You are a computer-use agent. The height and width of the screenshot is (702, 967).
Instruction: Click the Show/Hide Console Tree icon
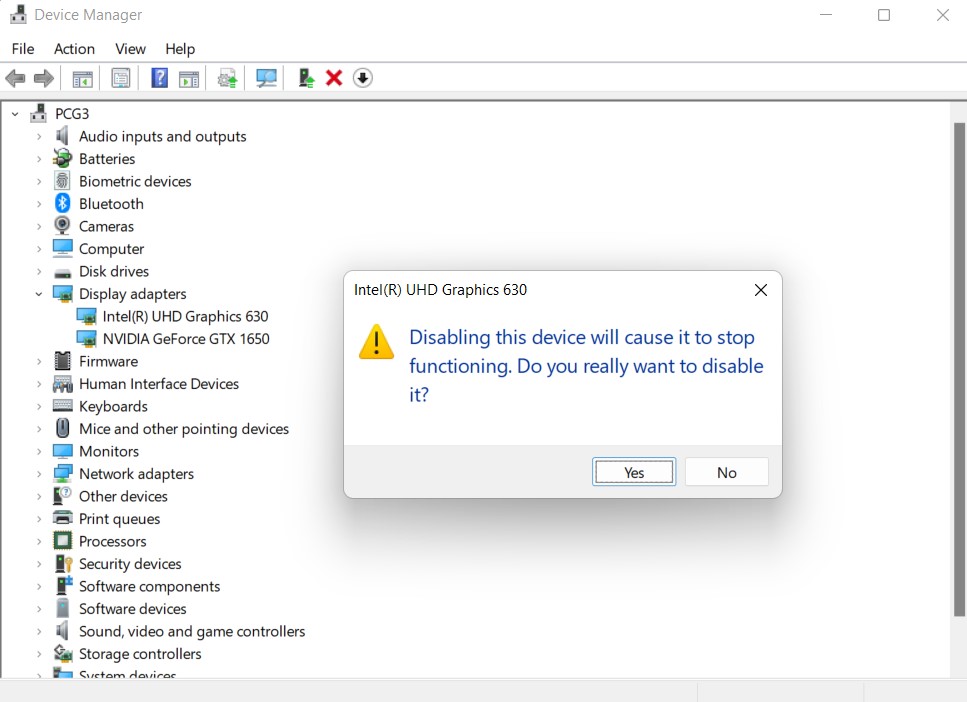point(82,78)
